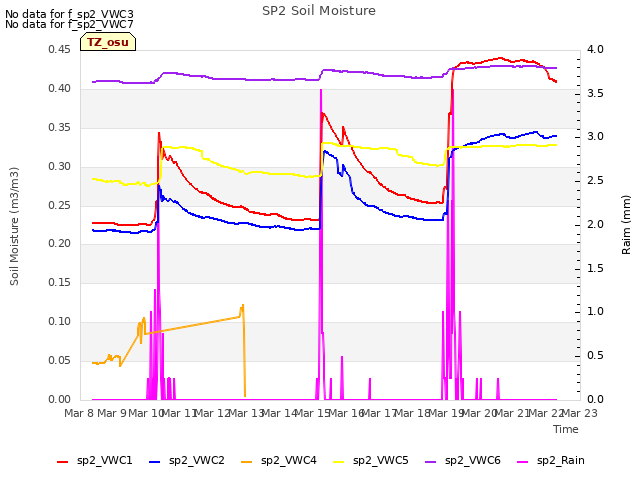
Task: Click the 1.0 right axis value
Action: tap(596, 311)
